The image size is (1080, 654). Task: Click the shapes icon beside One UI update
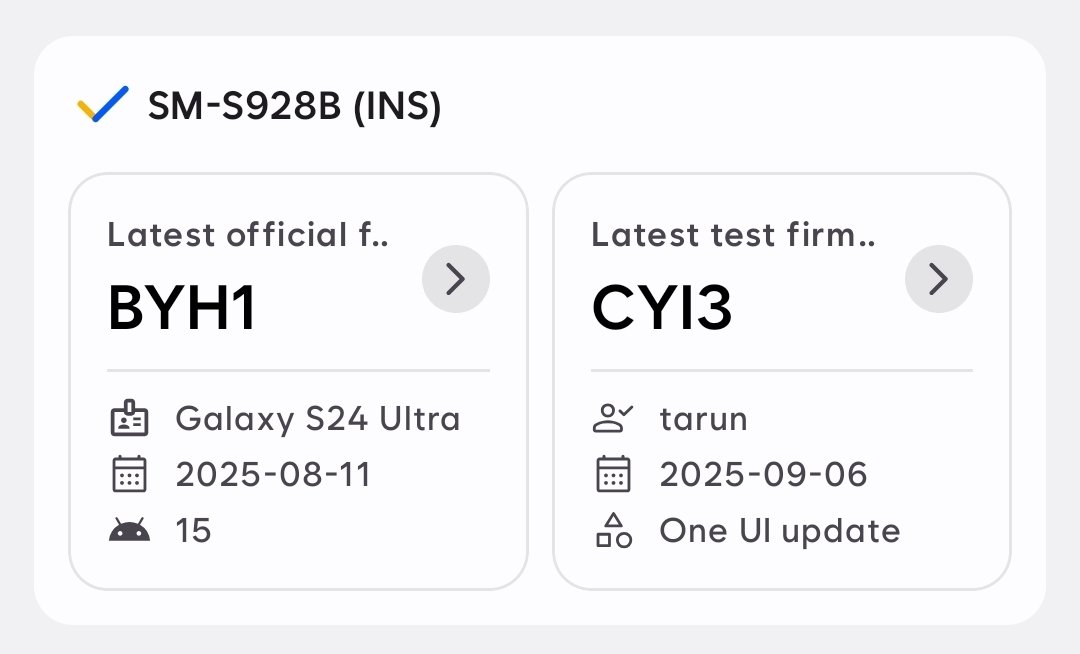point(613,530)
